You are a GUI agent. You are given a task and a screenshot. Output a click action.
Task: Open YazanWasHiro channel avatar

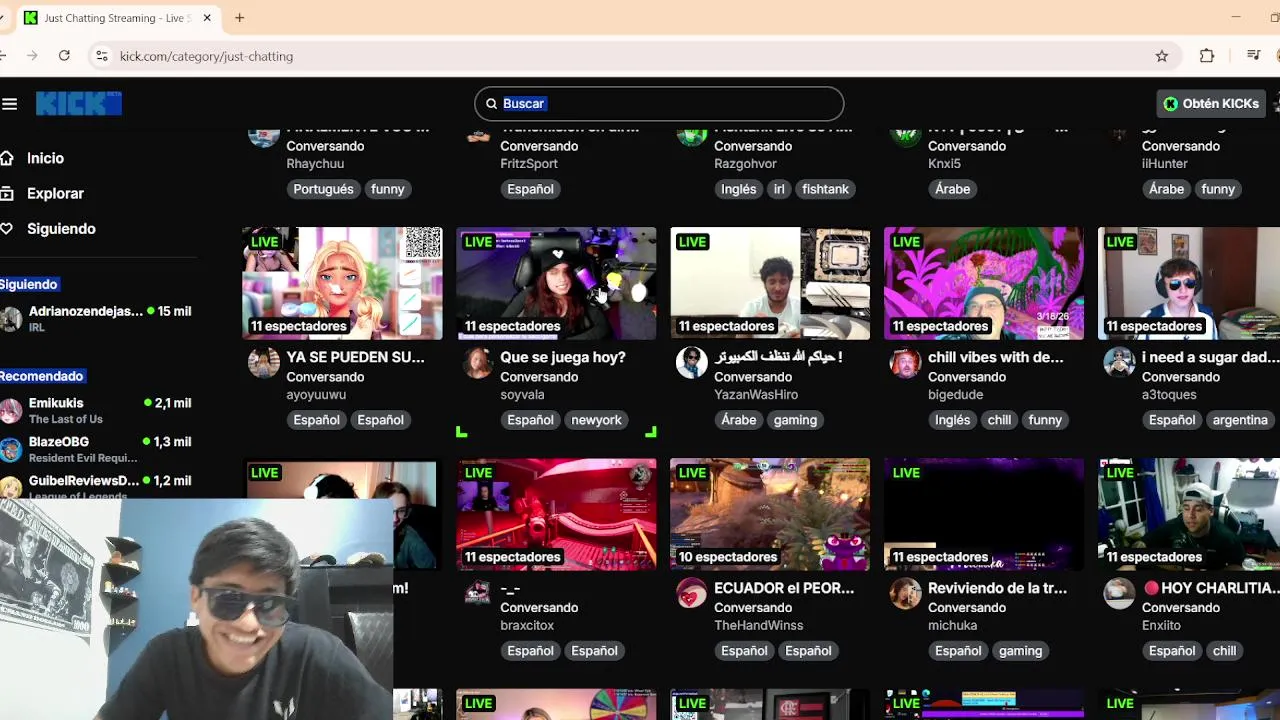(692, 362)
